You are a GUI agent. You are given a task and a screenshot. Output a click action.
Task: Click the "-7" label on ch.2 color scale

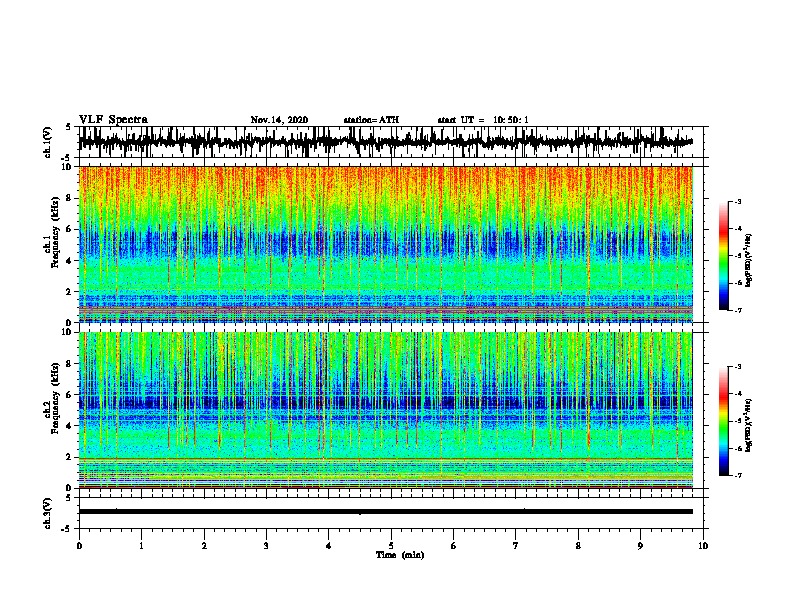point(737,475)
